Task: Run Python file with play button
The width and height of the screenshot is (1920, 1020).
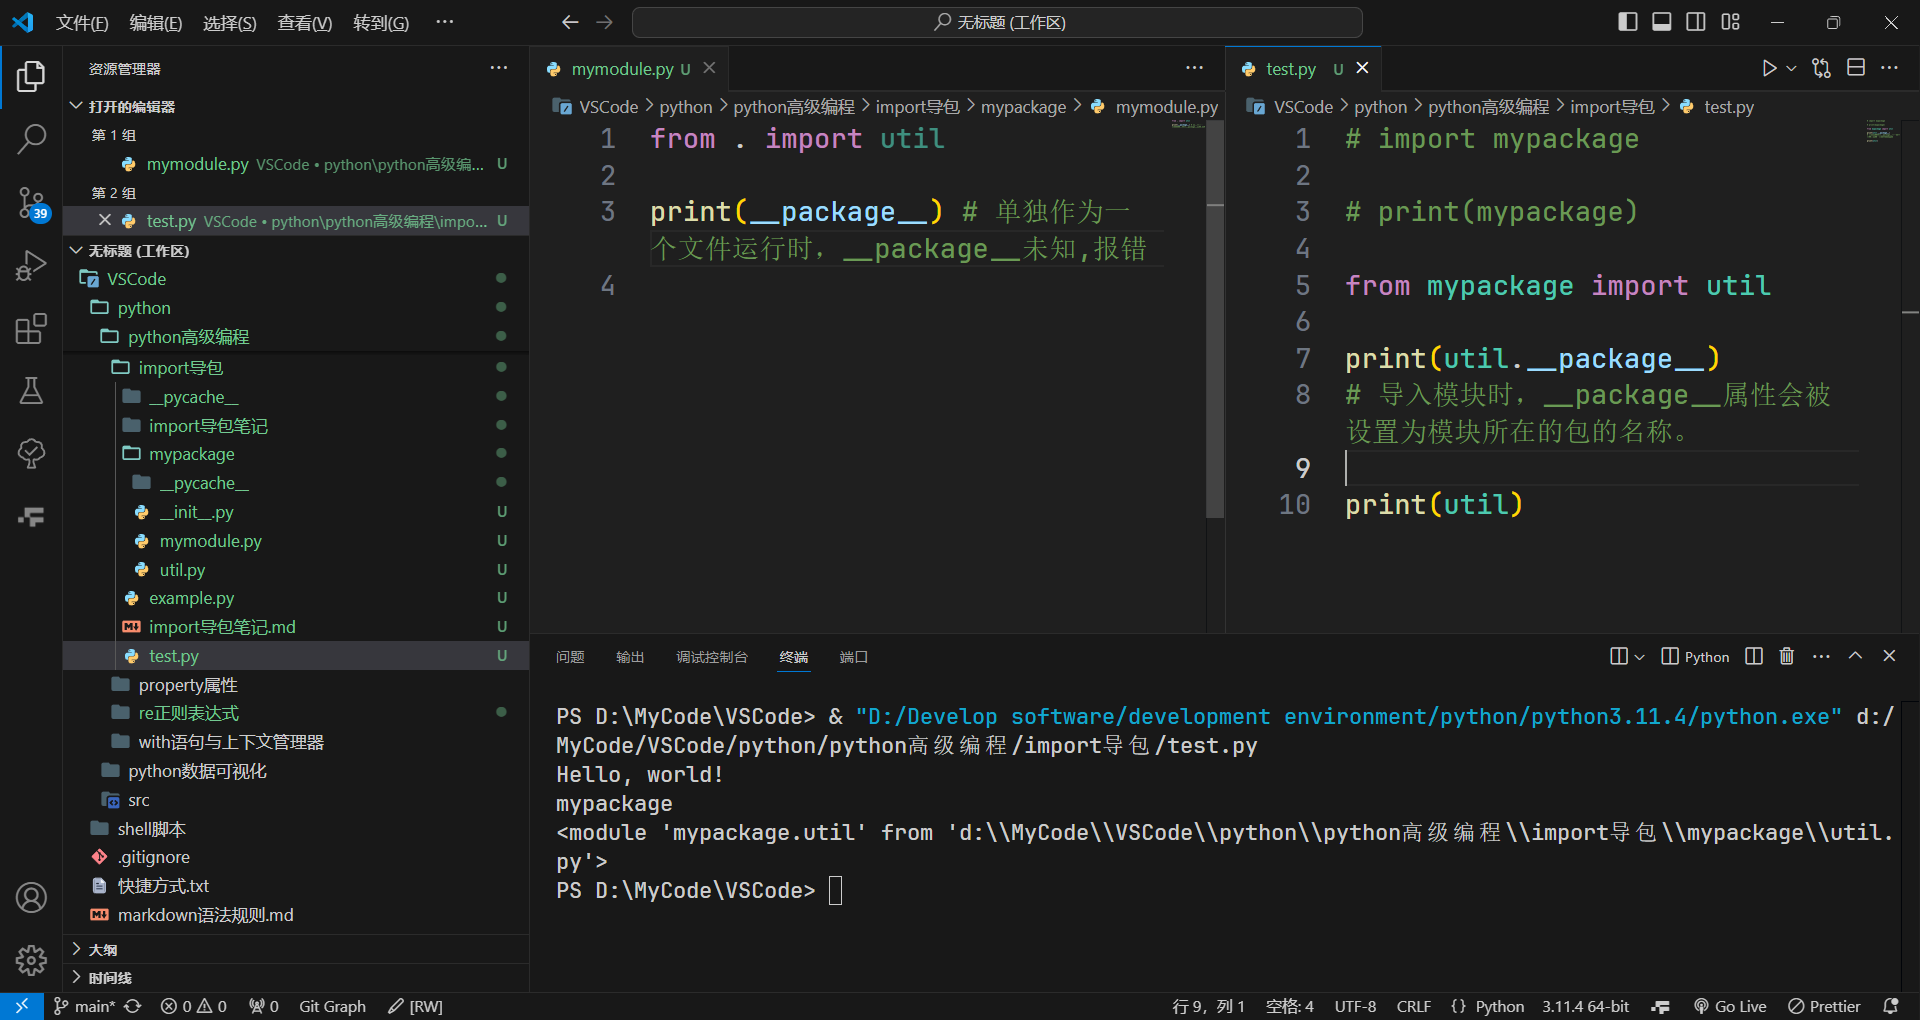Action: point(1769,68)
